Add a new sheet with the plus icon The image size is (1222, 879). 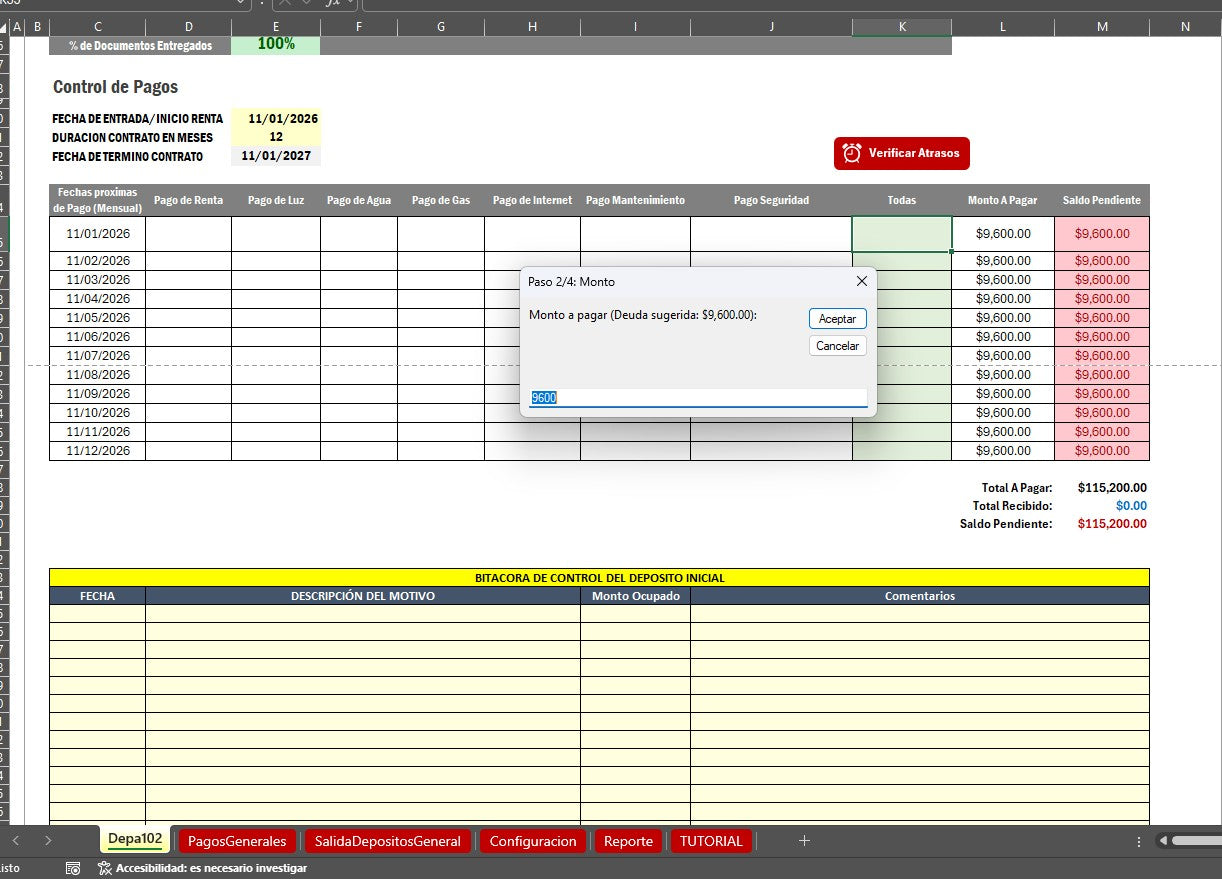[805, 841]
